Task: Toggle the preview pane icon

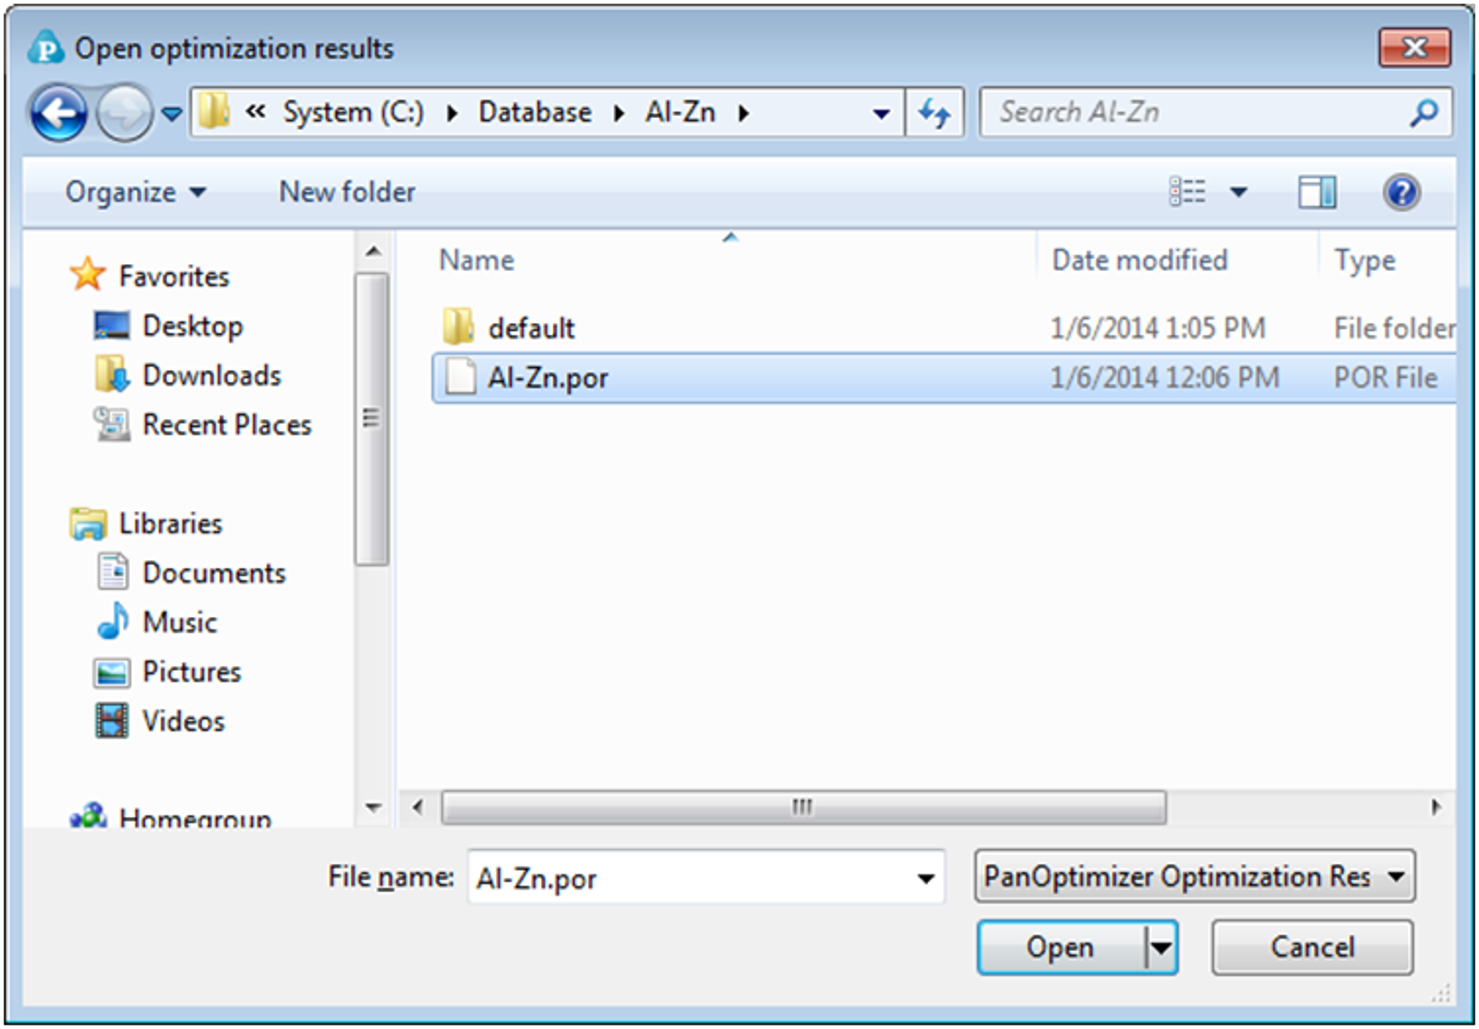Action: coord(1316,192)
